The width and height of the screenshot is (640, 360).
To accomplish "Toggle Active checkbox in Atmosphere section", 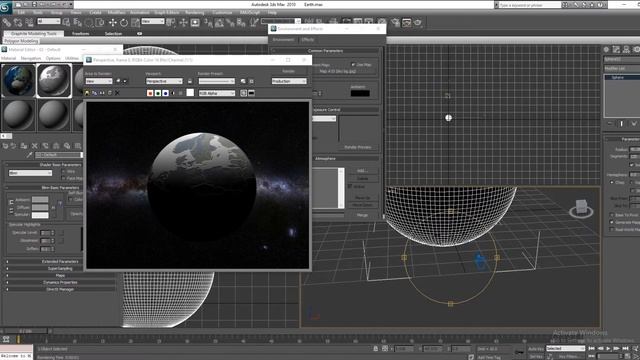I will [350, 187].
